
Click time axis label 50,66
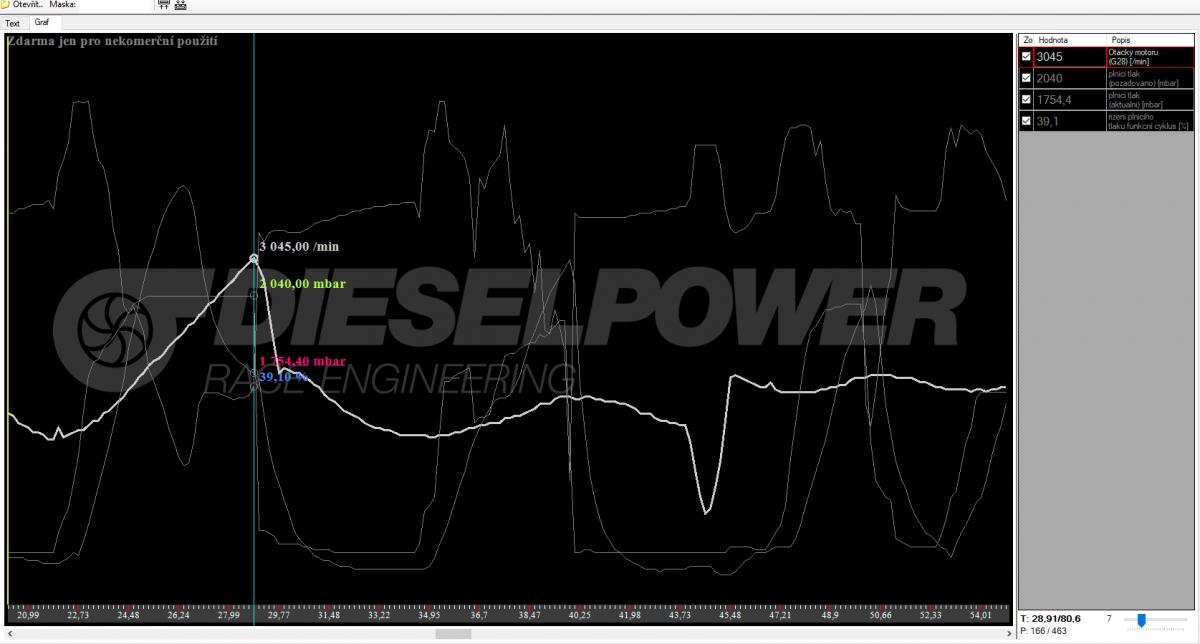879,616
